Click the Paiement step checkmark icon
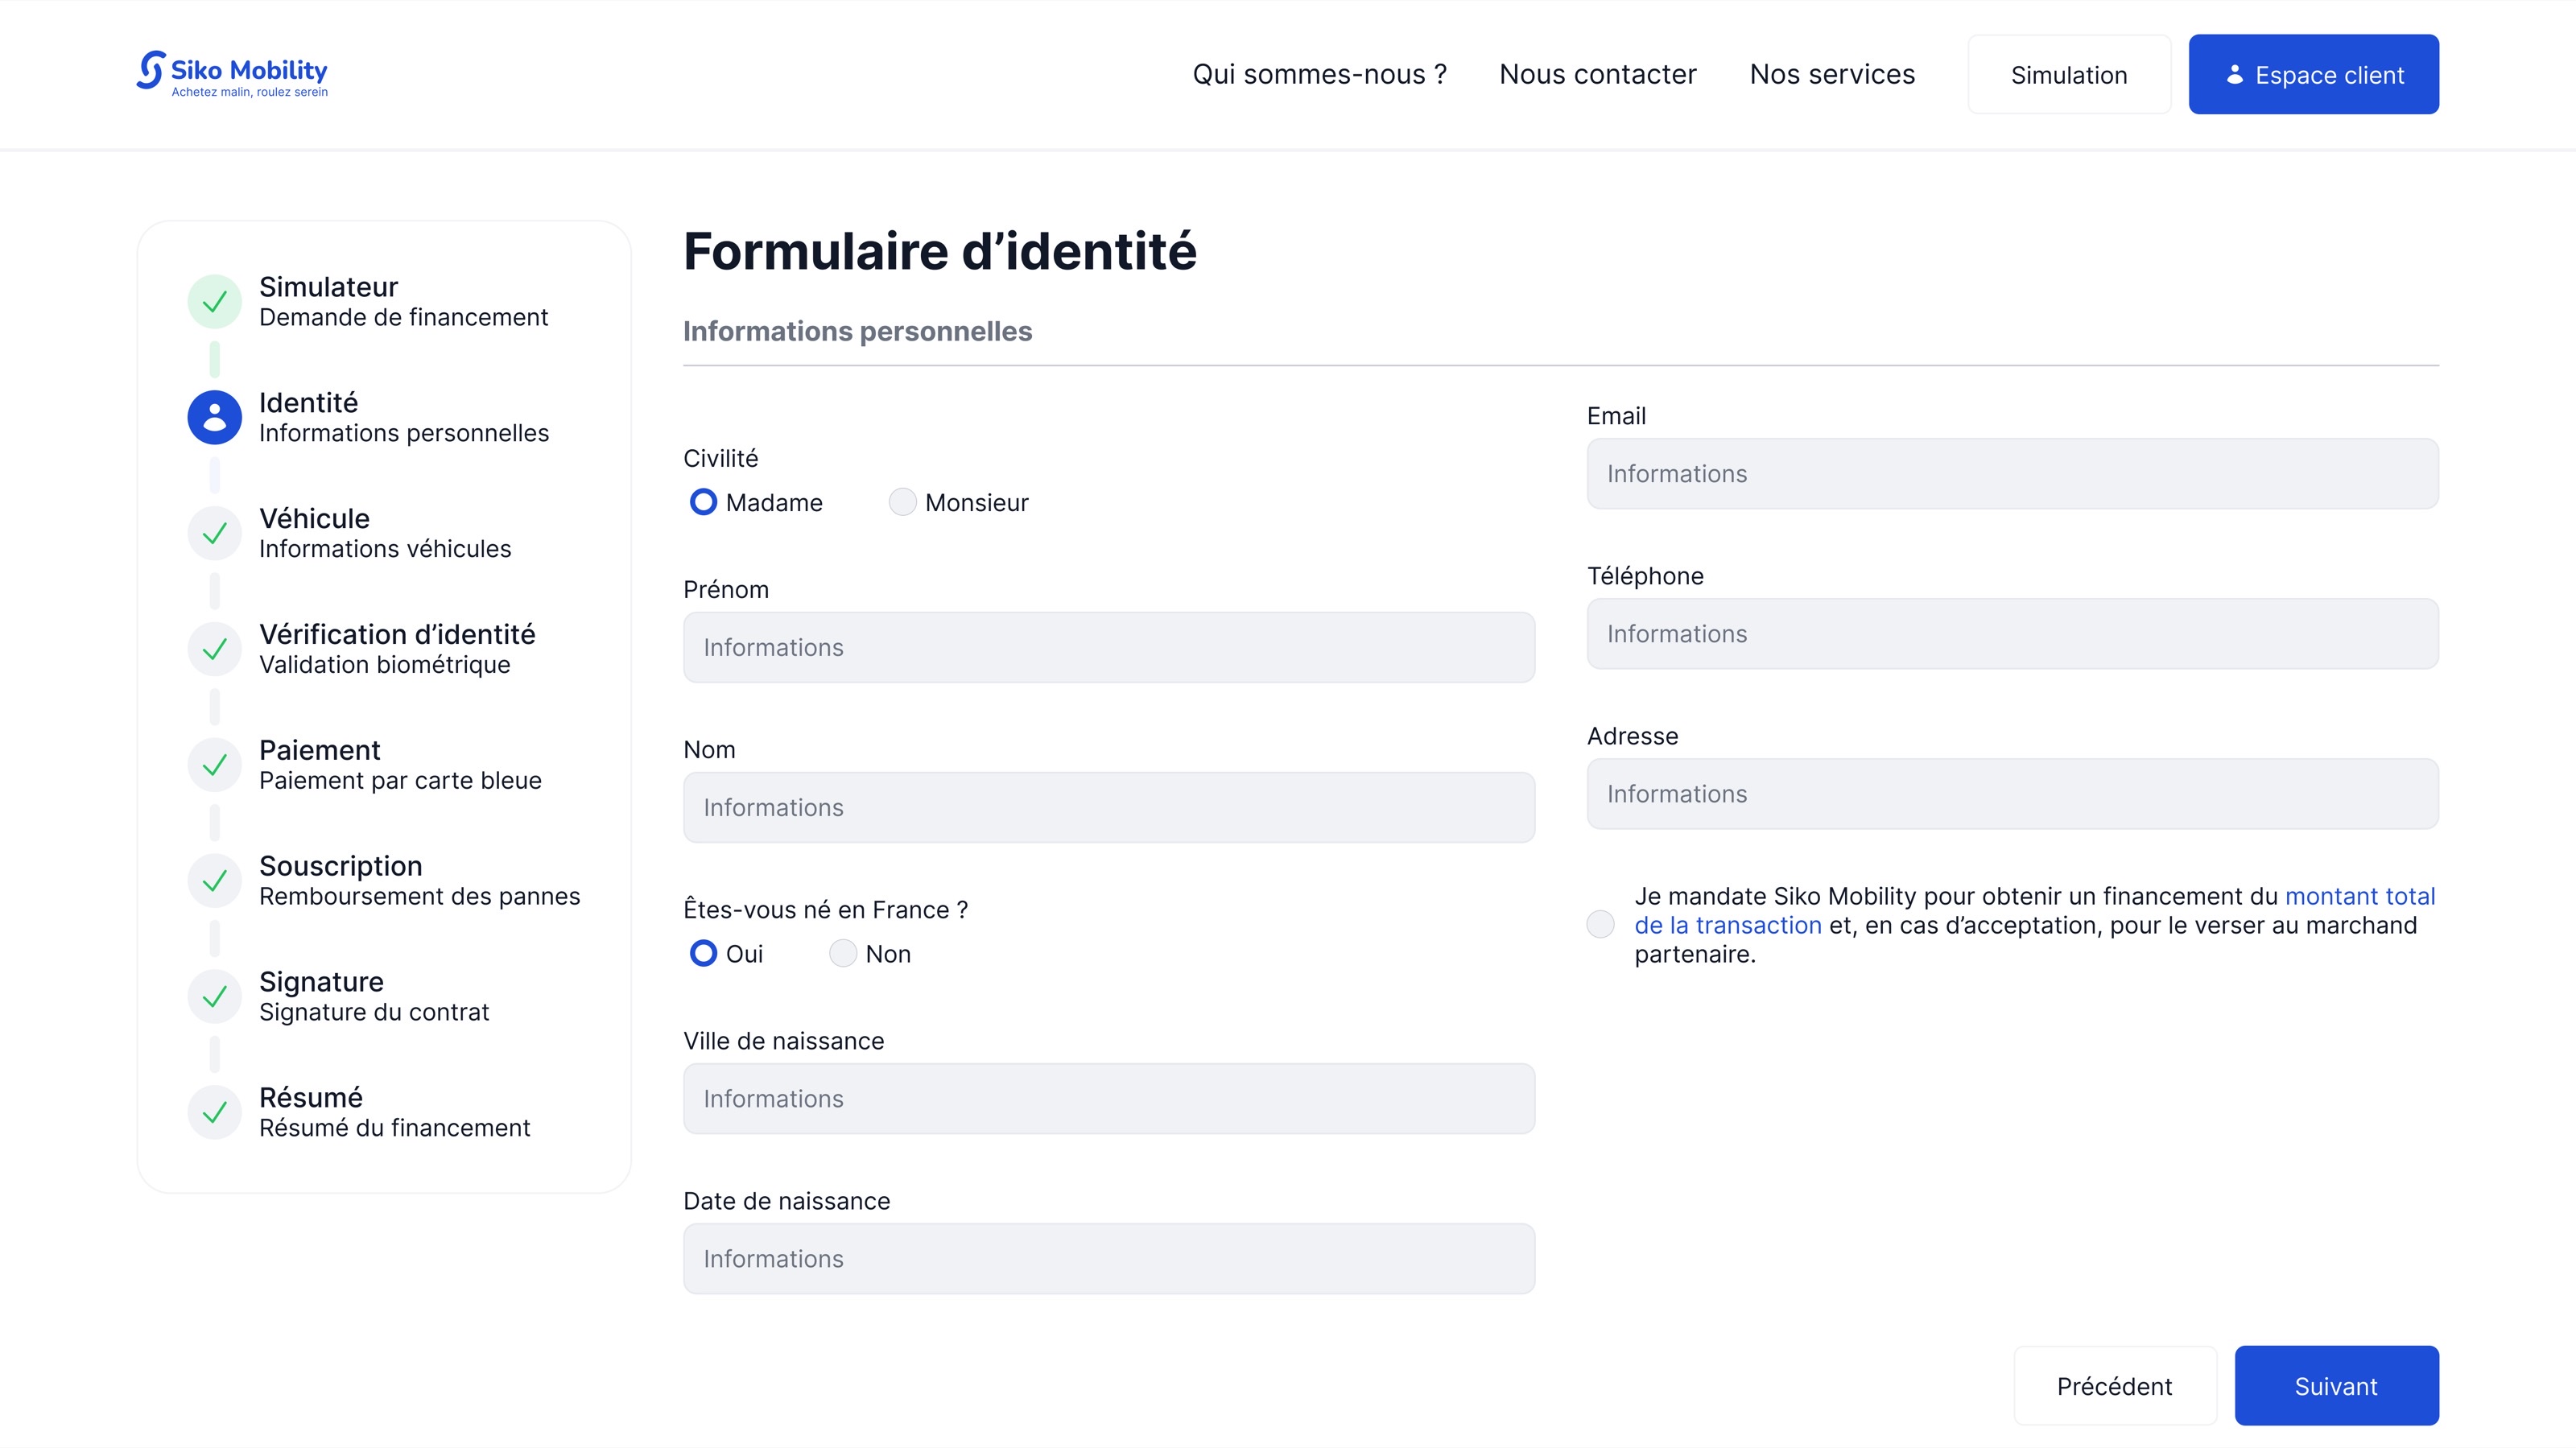The image size is (2576, 1448). (214, 765)
